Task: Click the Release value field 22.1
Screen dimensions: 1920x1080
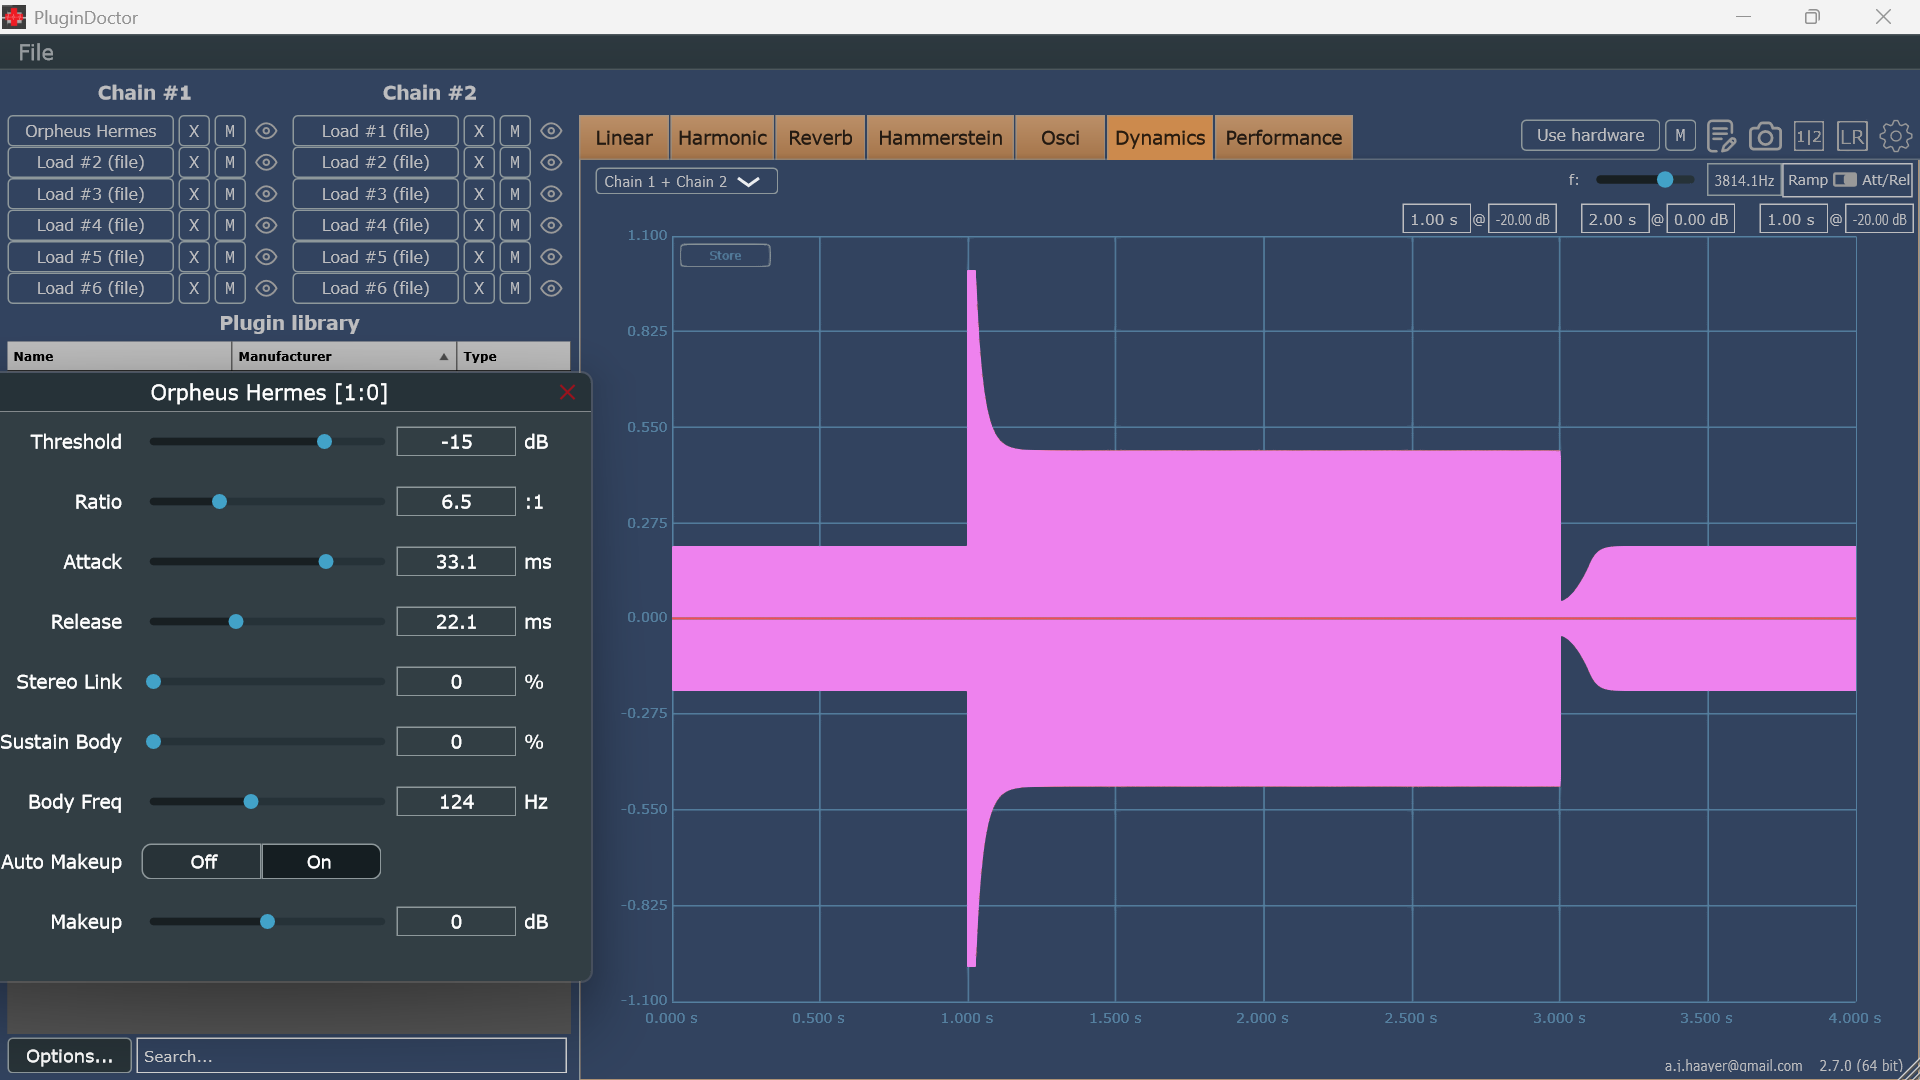Action: (456, 622)
